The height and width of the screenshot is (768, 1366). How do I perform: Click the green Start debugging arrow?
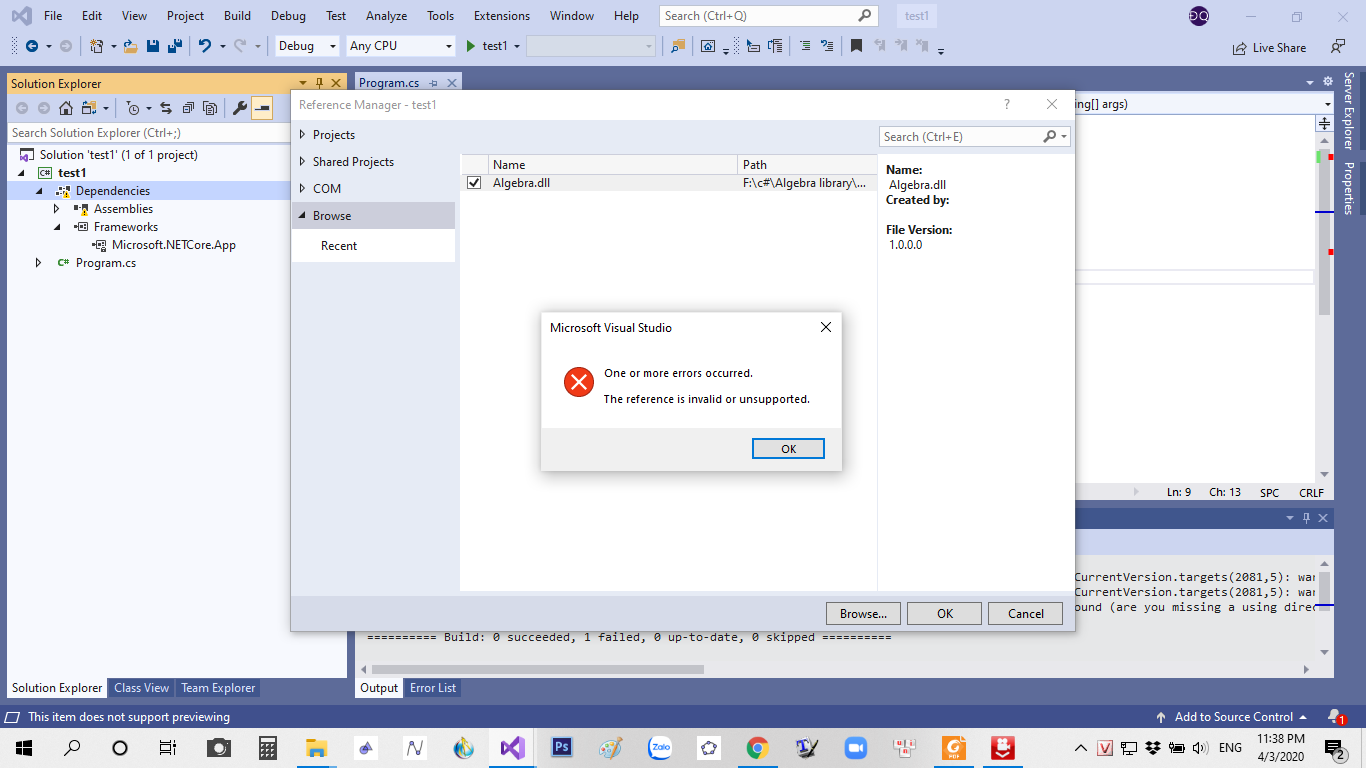pyautogui.click(x=471, y=46)
